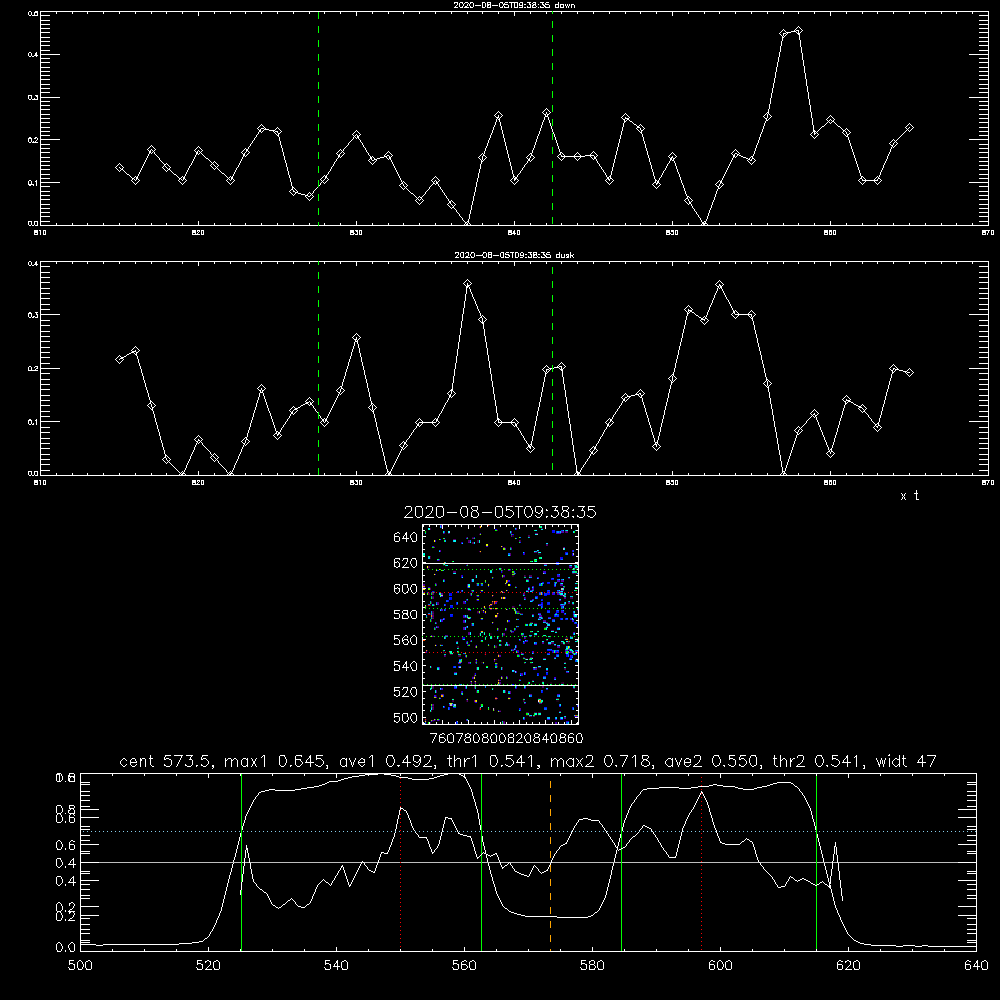
Task: Open the colored pixel detector image
Action: coord(500,624)
